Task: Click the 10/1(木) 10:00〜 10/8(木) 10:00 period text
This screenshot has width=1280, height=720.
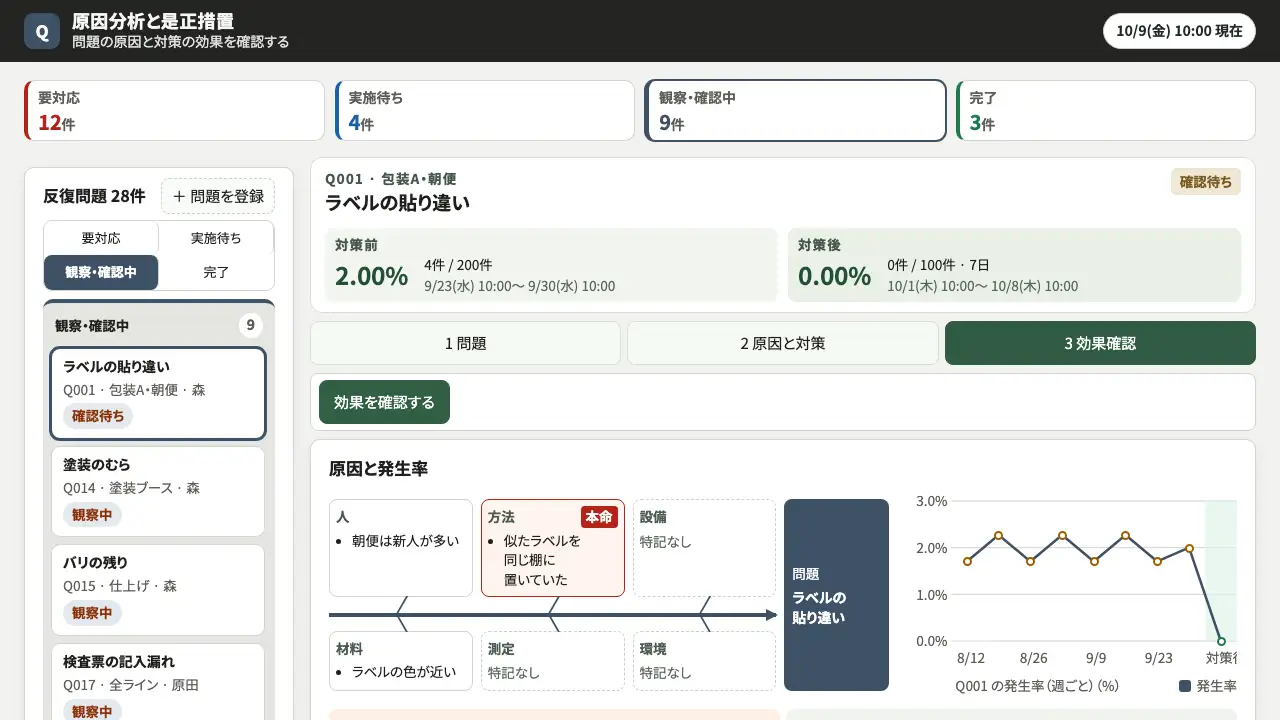Action: pyautogui.click(x=982, y=286)
